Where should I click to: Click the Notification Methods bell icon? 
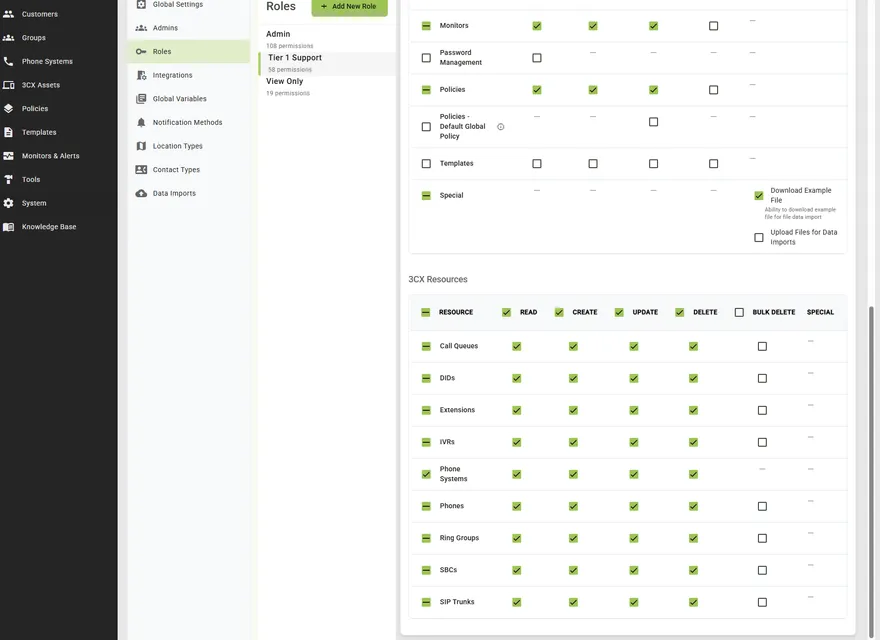point(141,122)
